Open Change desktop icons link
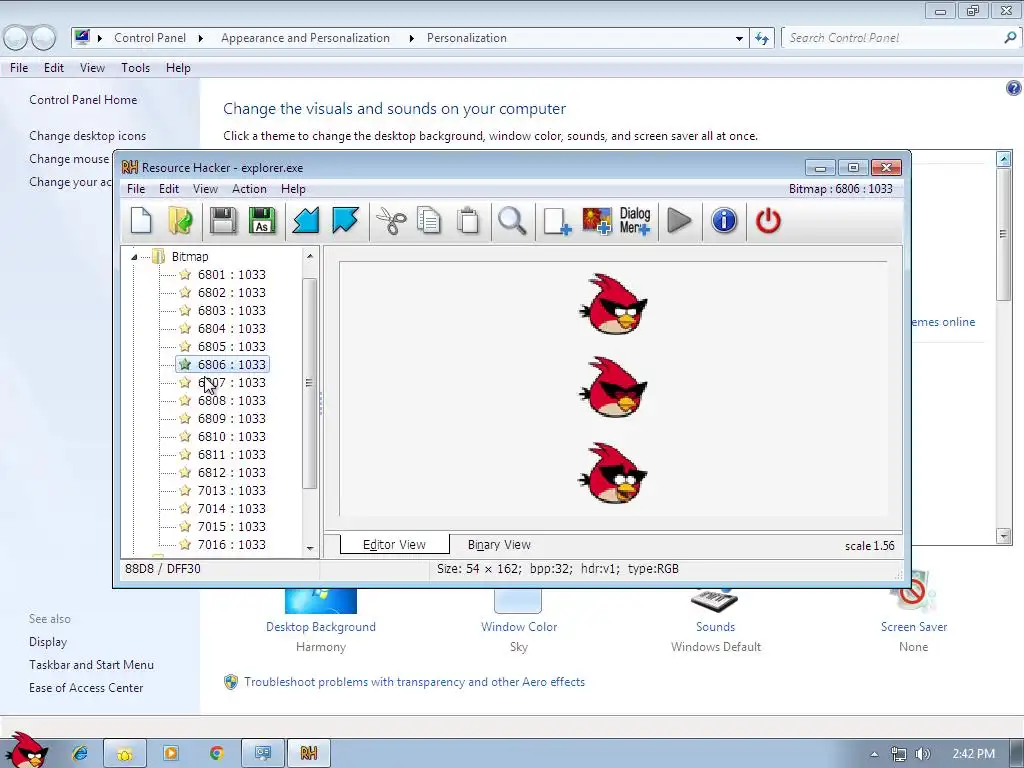Viewport: 1024px width, 768px height. point(88,136)
